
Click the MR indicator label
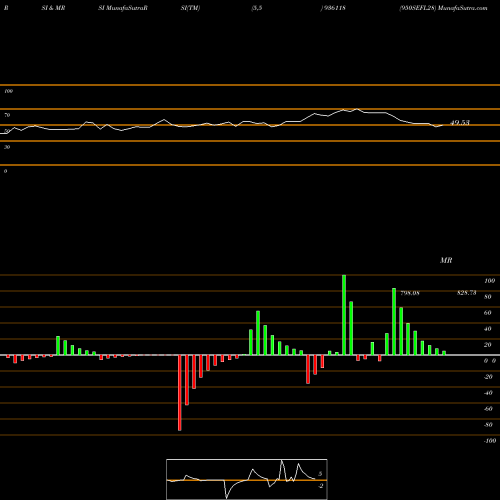coord(446,260)
